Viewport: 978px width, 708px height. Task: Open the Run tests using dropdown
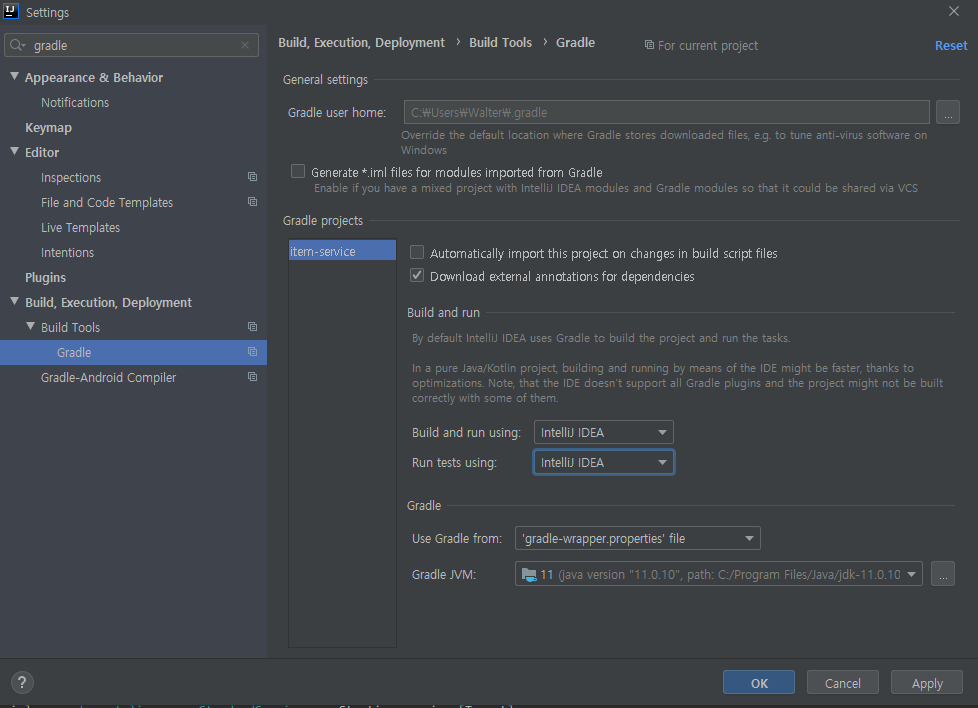[603, 462]
